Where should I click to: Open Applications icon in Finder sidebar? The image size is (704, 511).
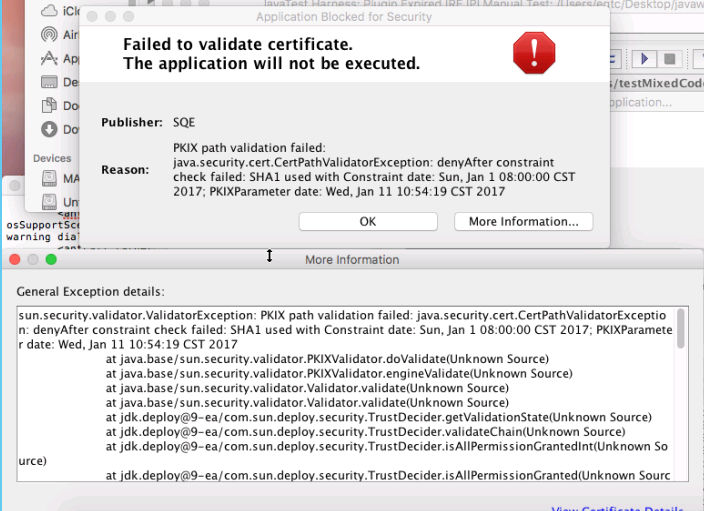pos(50,58)
